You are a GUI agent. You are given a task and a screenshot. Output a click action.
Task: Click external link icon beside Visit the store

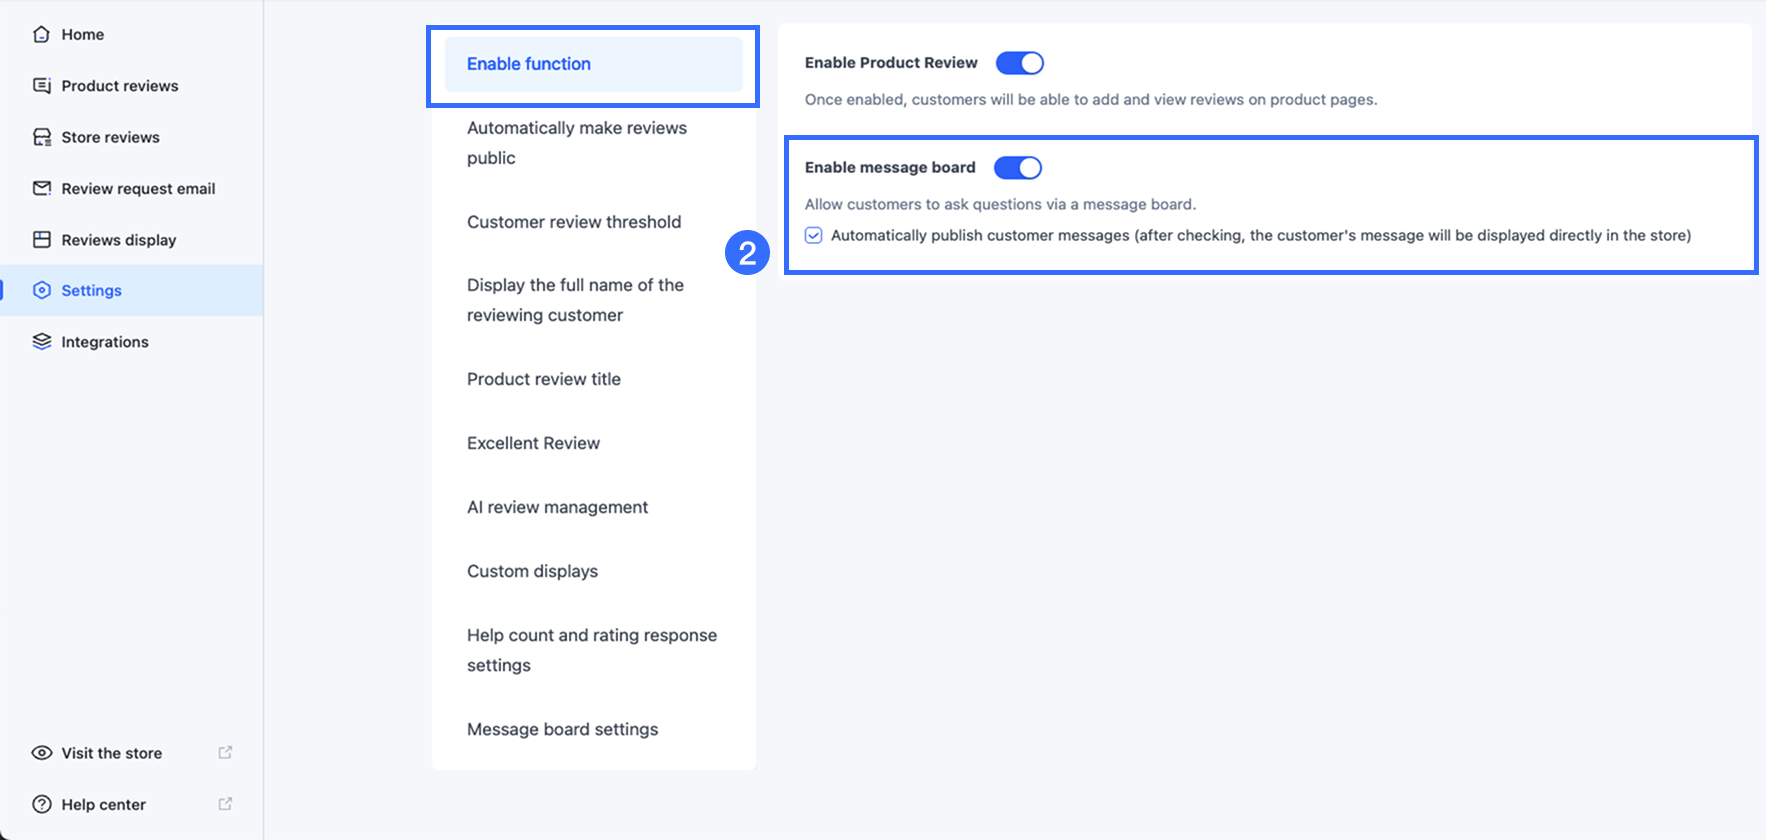point(225,752)
